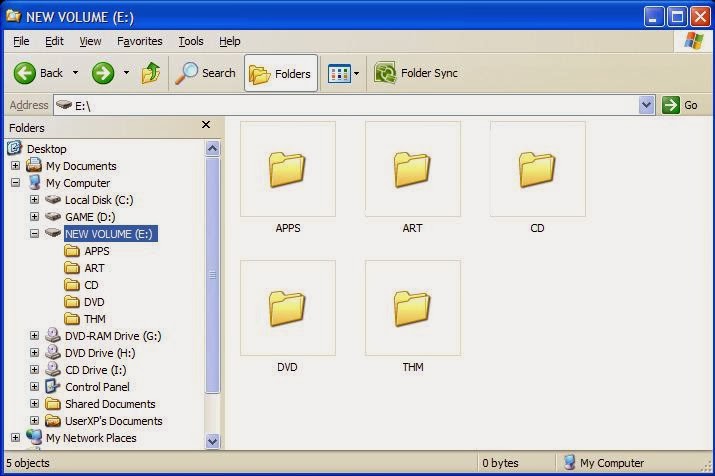Collapse My Computer tree node

tap(16, 182)
